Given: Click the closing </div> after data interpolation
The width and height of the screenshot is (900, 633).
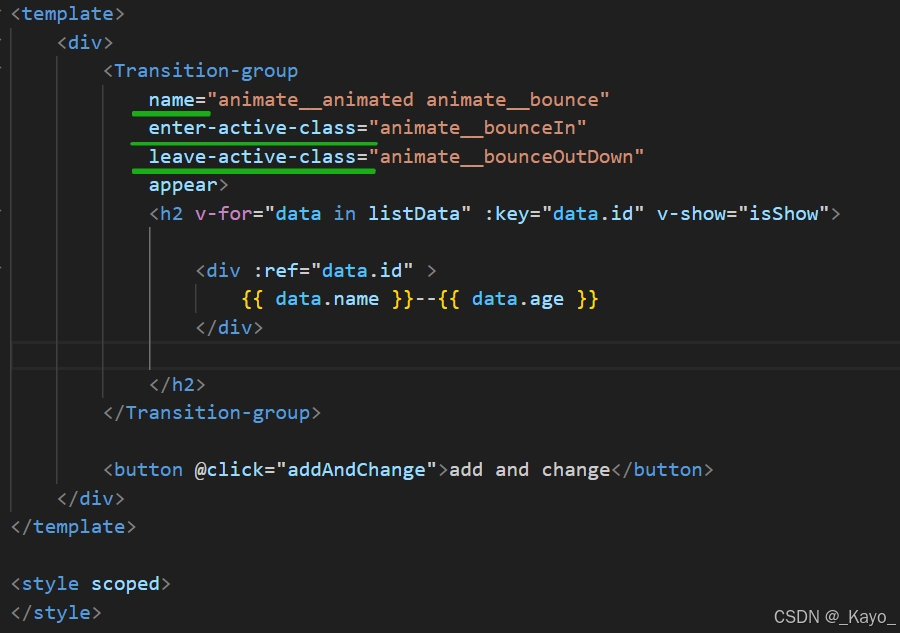Looking at the screenshot, I should [x=229, y=328].
